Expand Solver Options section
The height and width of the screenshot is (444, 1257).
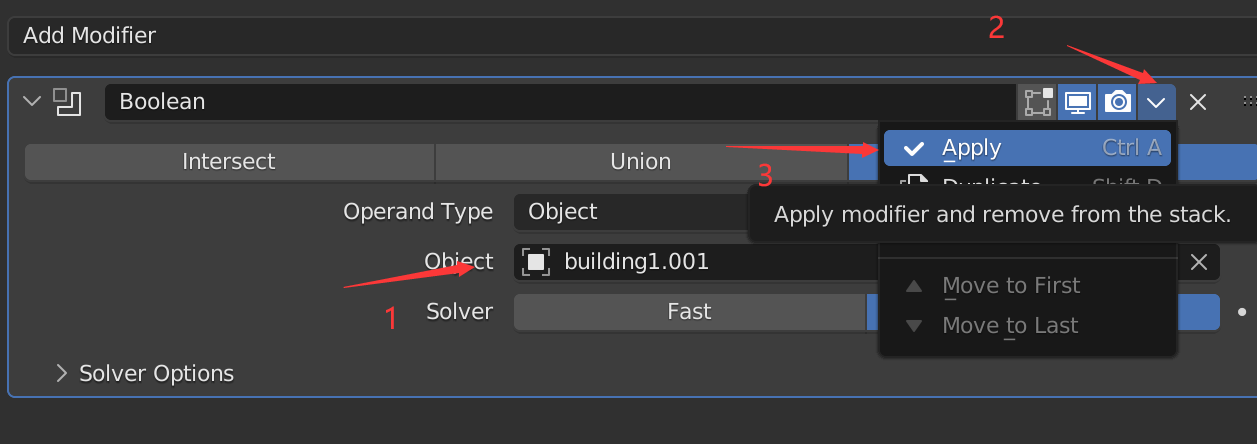click(146, 374)
